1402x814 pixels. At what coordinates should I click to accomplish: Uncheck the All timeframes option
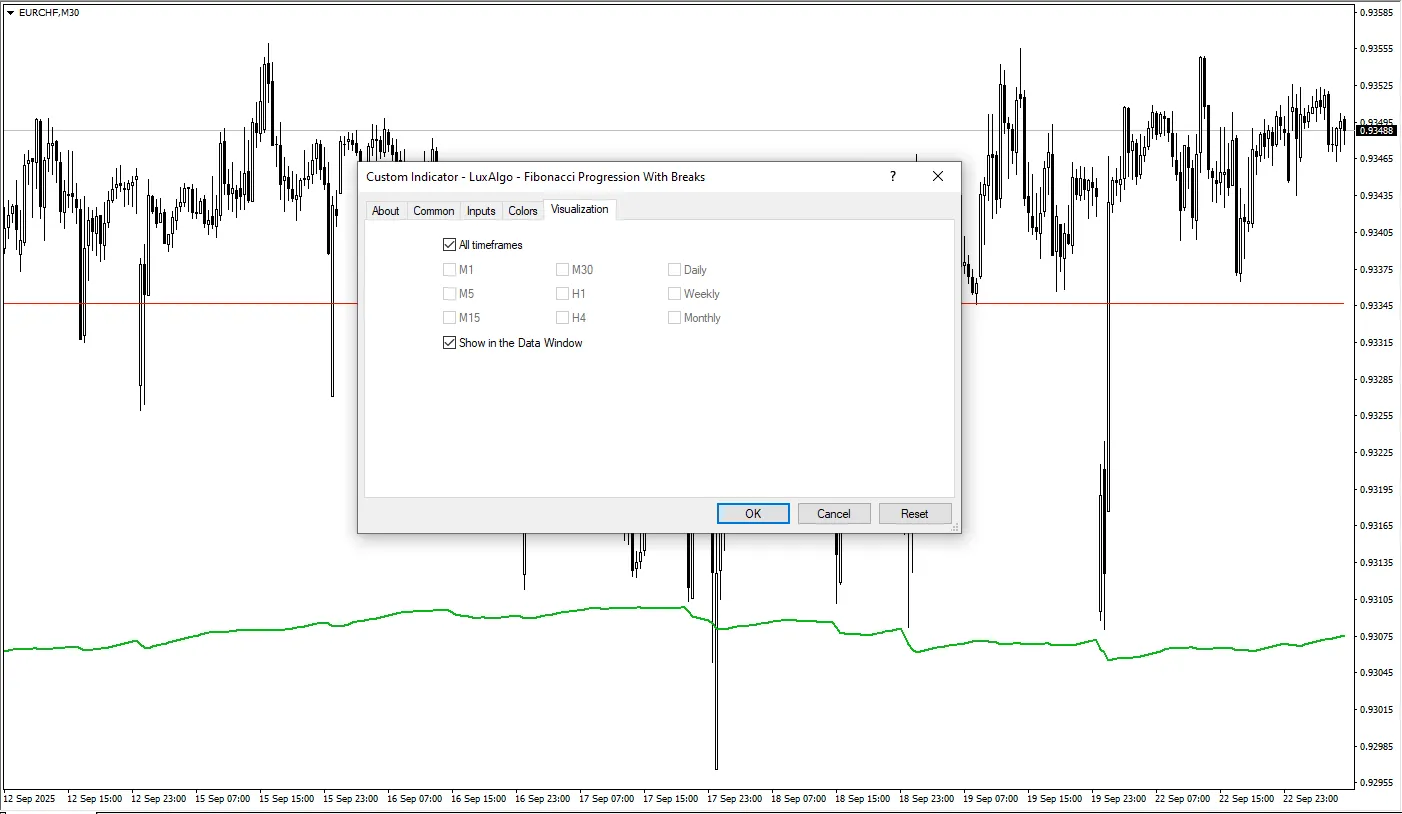point(449,244)
